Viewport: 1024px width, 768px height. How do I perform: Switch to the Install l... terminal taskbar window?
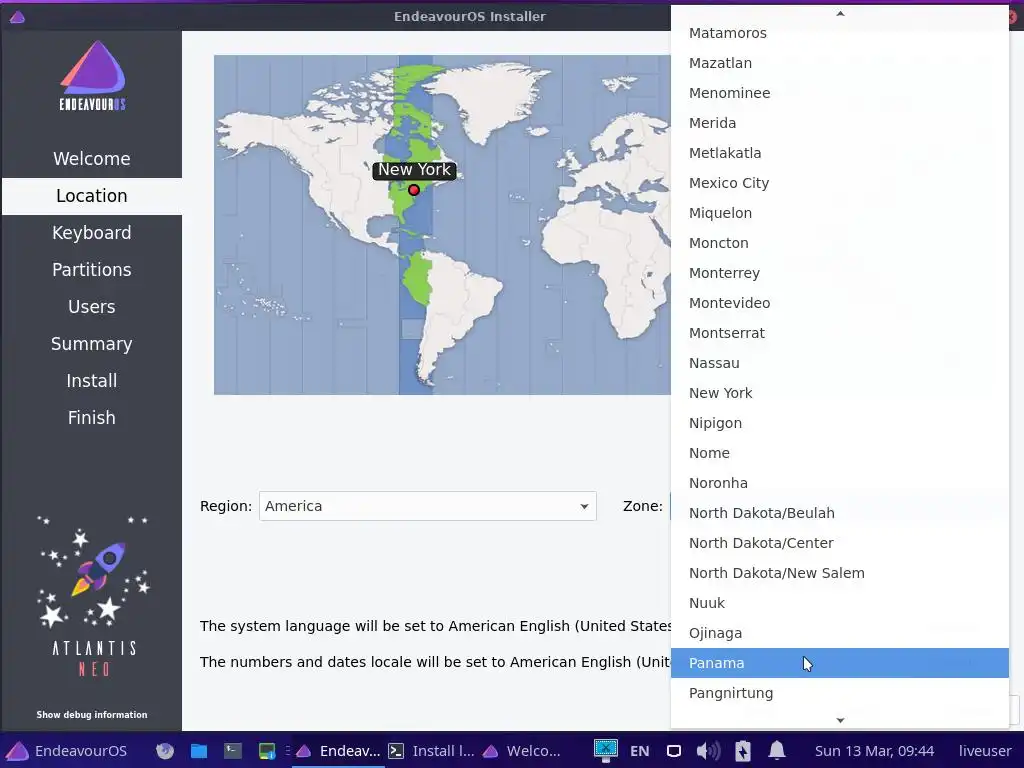click(431, 751)
